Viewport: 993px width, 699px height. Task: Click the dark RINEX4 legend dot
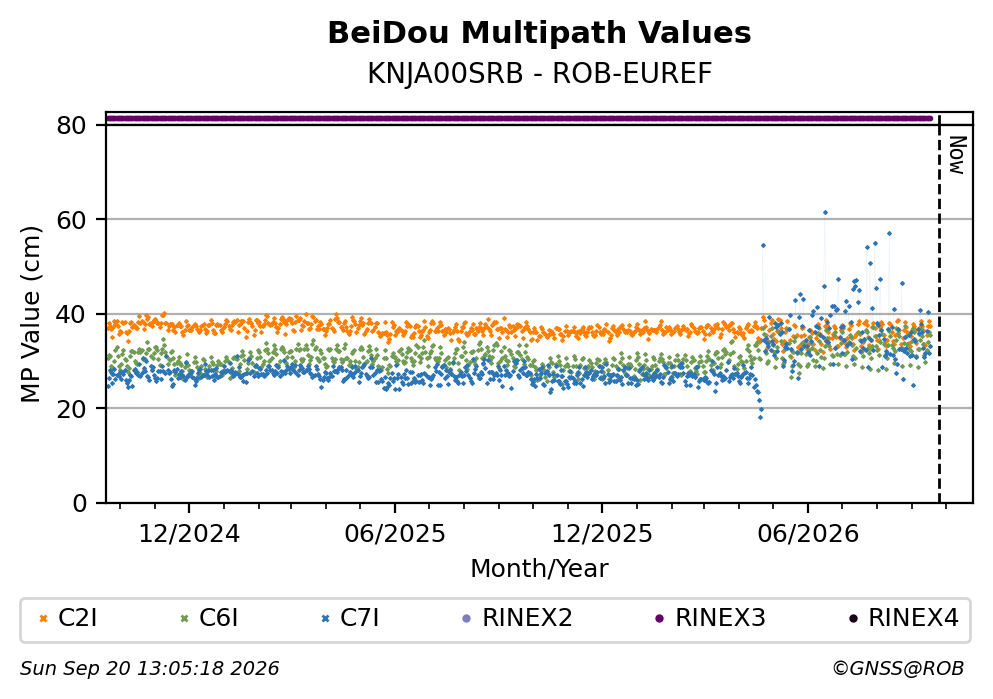pos(853,619)
